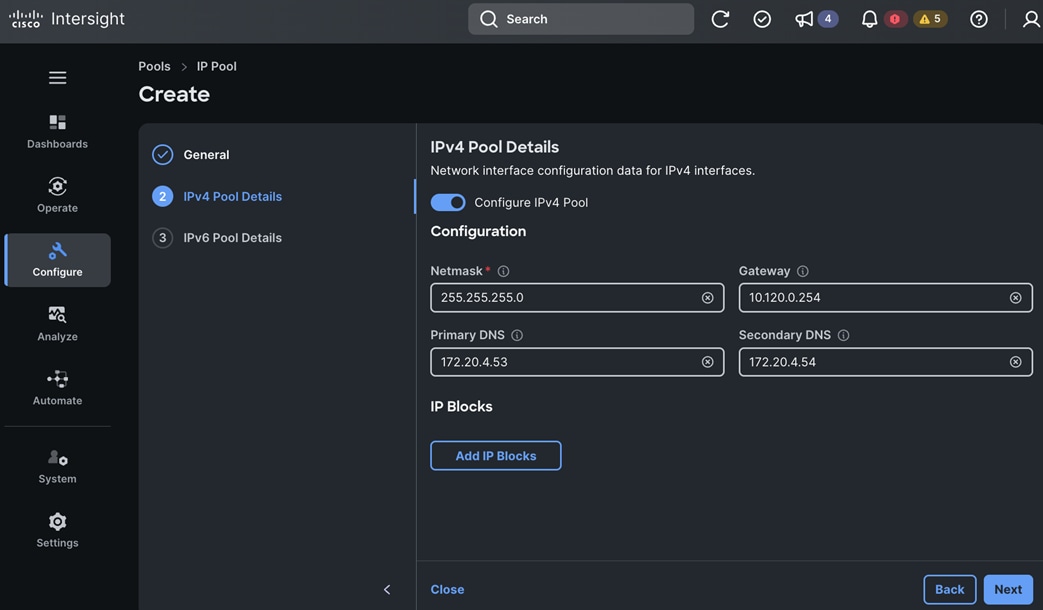1043x610 pixels.
Task: Disable the Configure IPv4 Pool toggle
Action: (x=448, y=202)
